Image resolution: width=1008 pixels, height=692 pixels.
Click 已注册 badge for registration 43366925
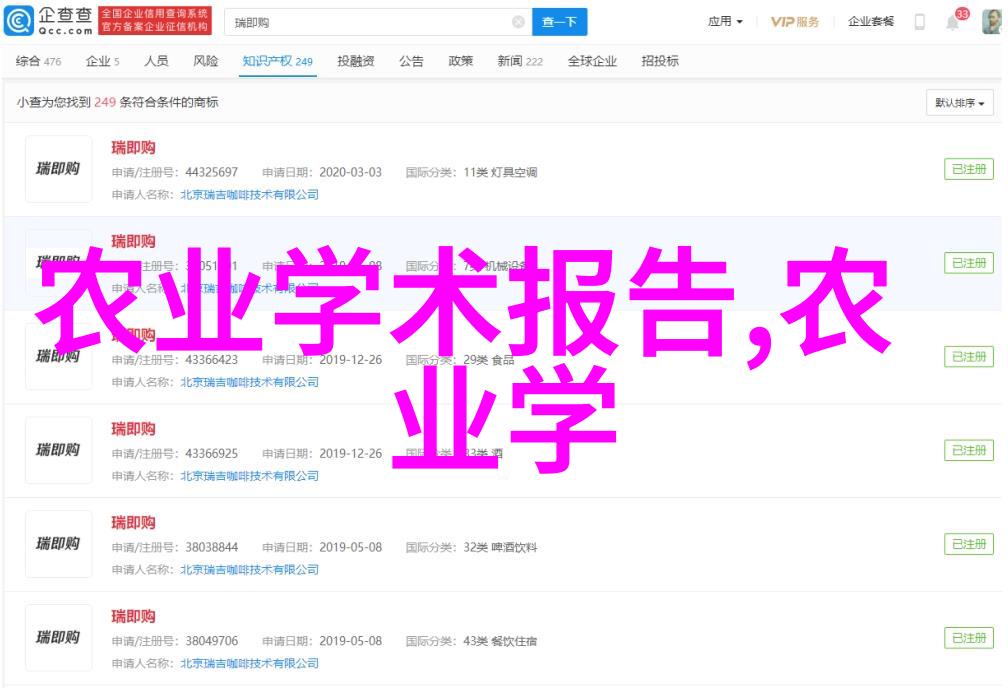969,451
